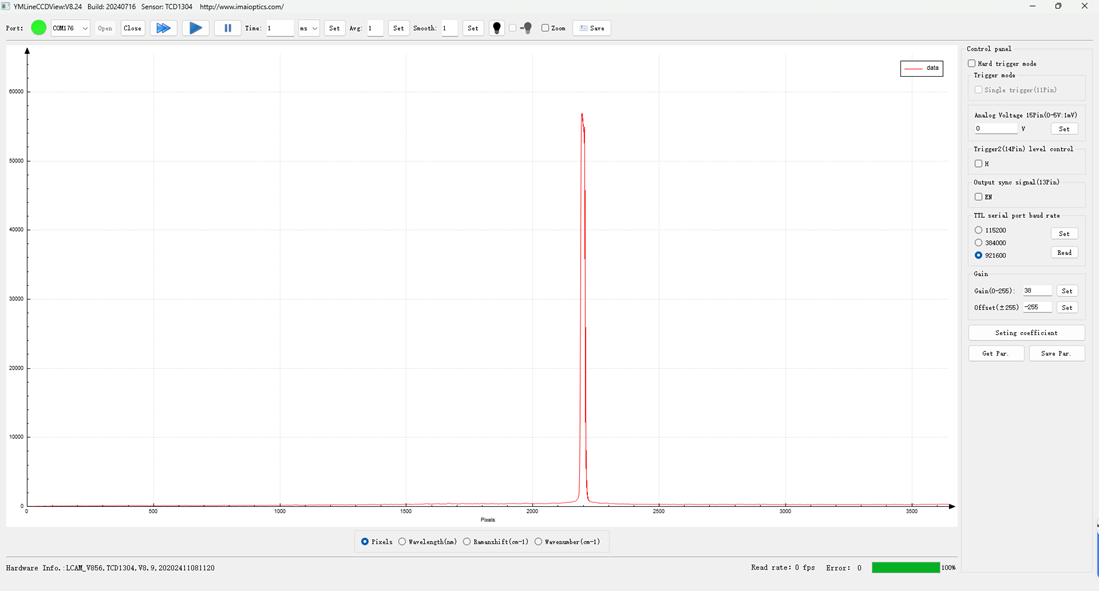
Task: Focus the Smooth input field
Action: pos(449,28)
